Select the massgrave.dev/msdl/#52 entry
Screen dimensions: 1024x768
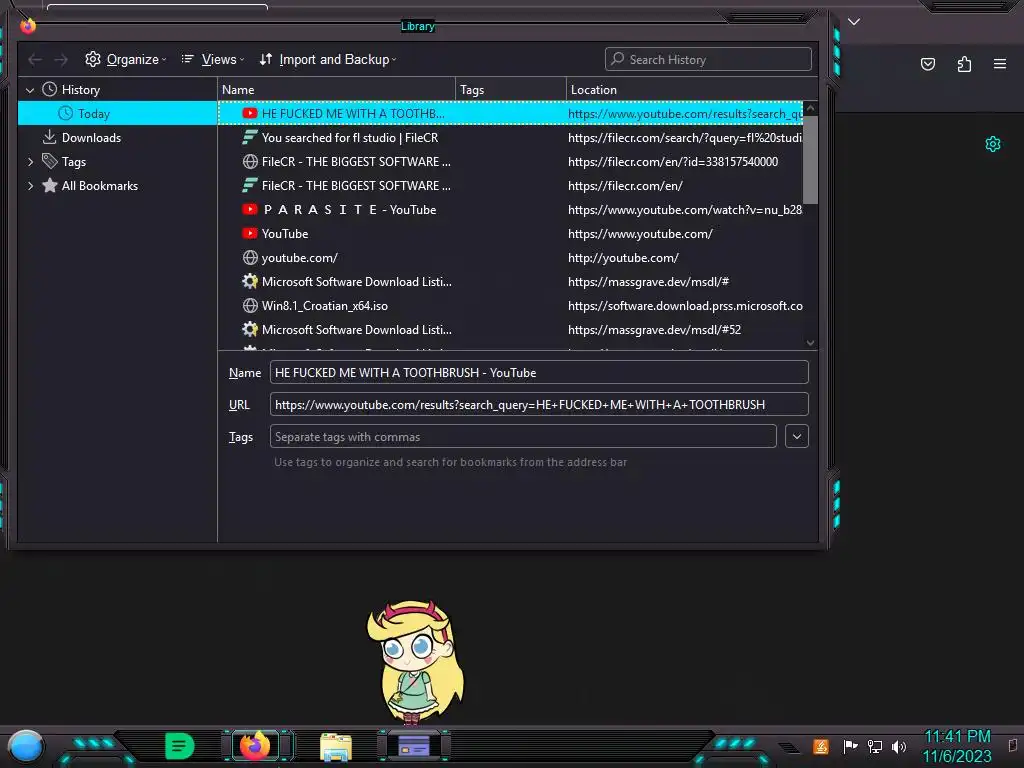pos(511,330)
